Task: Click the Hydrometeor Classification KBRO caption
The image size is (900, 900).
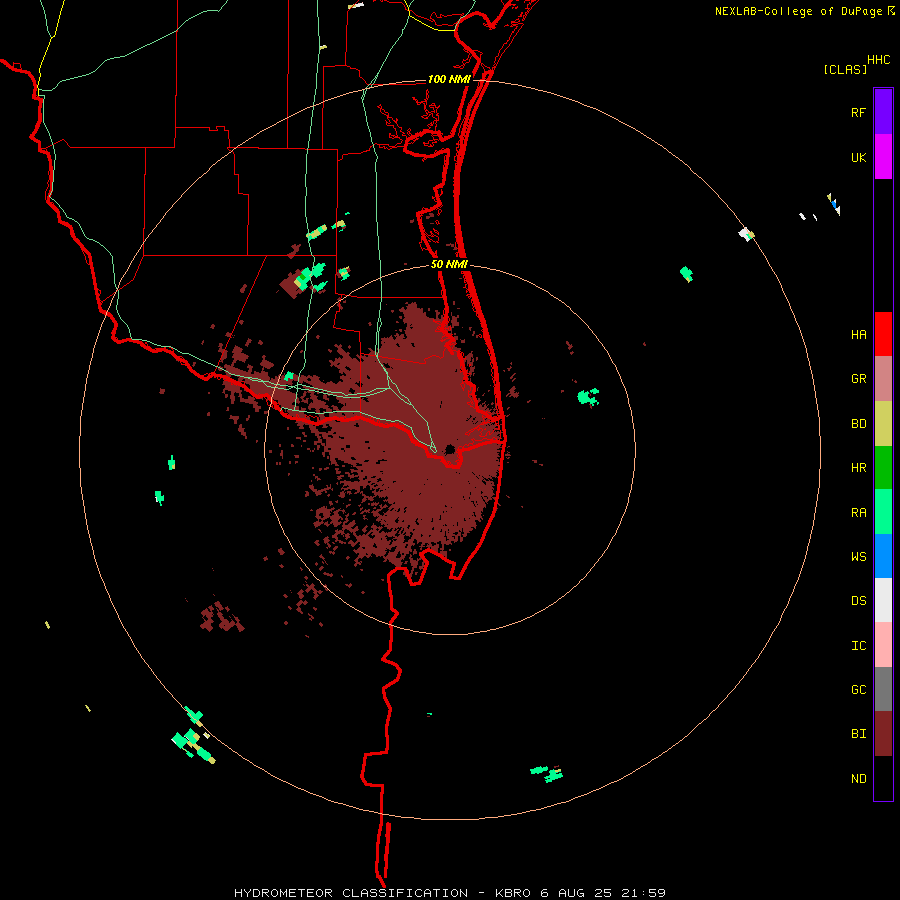Action: [449, 893]
